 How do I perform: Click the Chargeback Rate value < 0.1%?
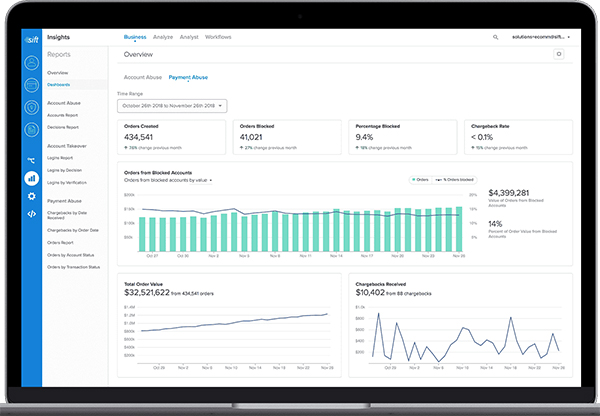coord(482,137)
